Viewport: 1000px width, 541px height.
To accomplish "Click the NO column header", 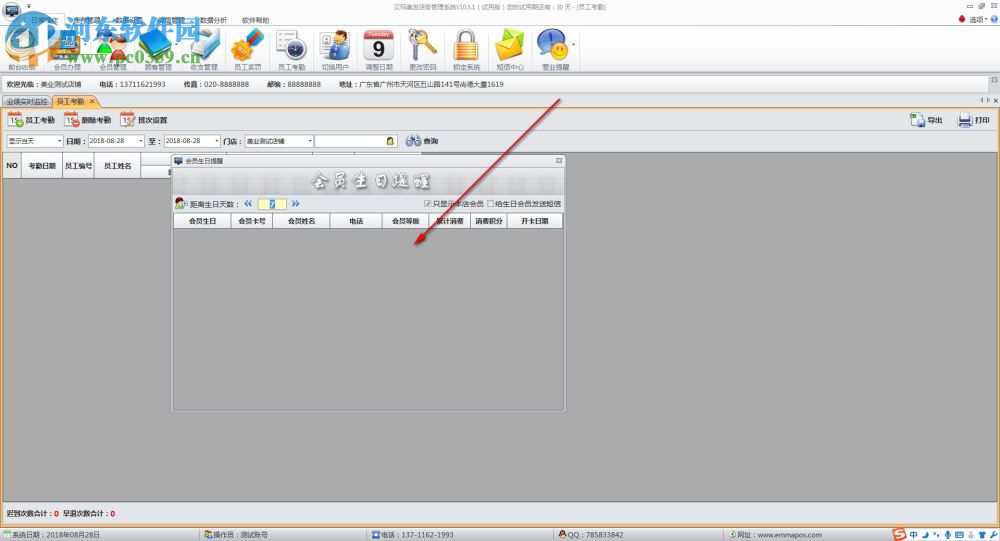I will [12, 165].
